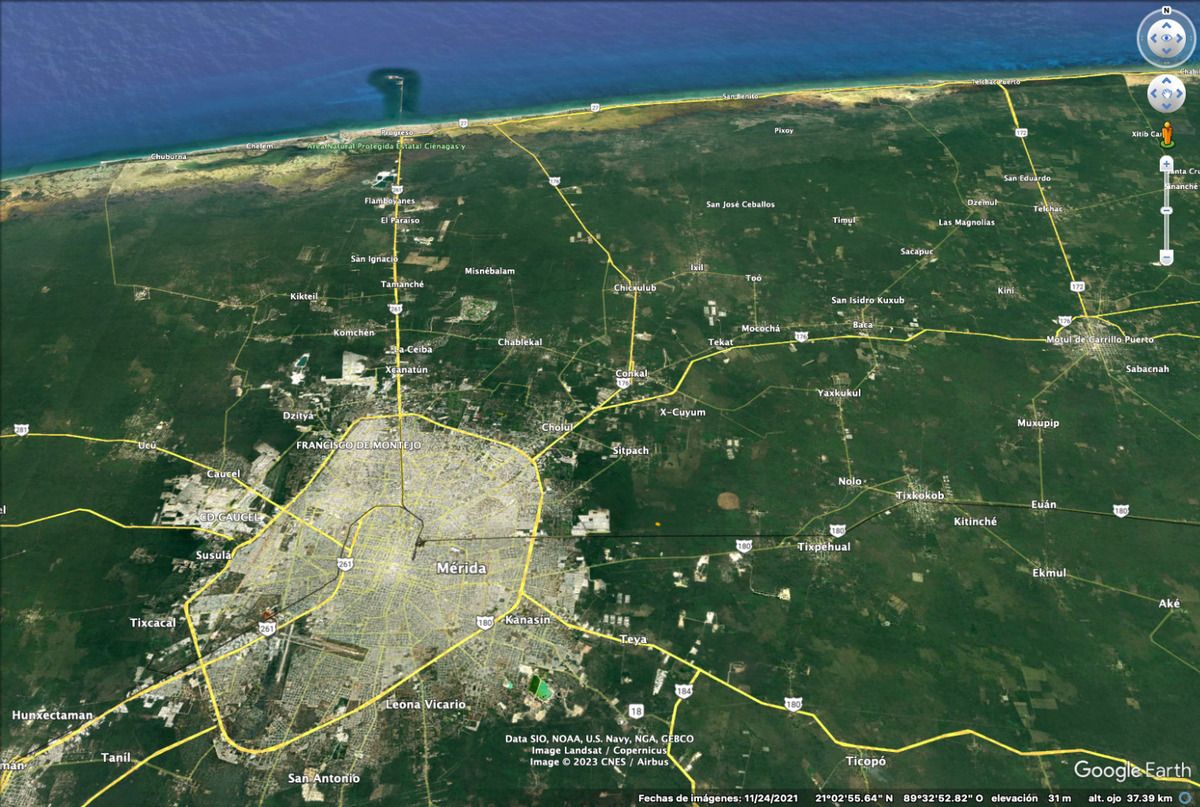1200x807 pixels.
Task: Click the Sabacnah label
Action: [x=1146, y=369]
